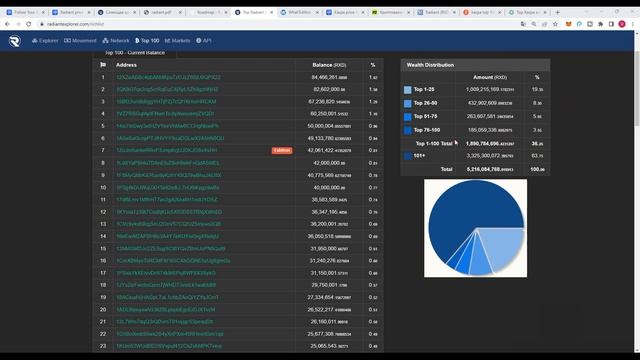This screenshot has height=360, width=640.
Task: Click the orange Exchange badge in row 7
Action: coord(282,150)
